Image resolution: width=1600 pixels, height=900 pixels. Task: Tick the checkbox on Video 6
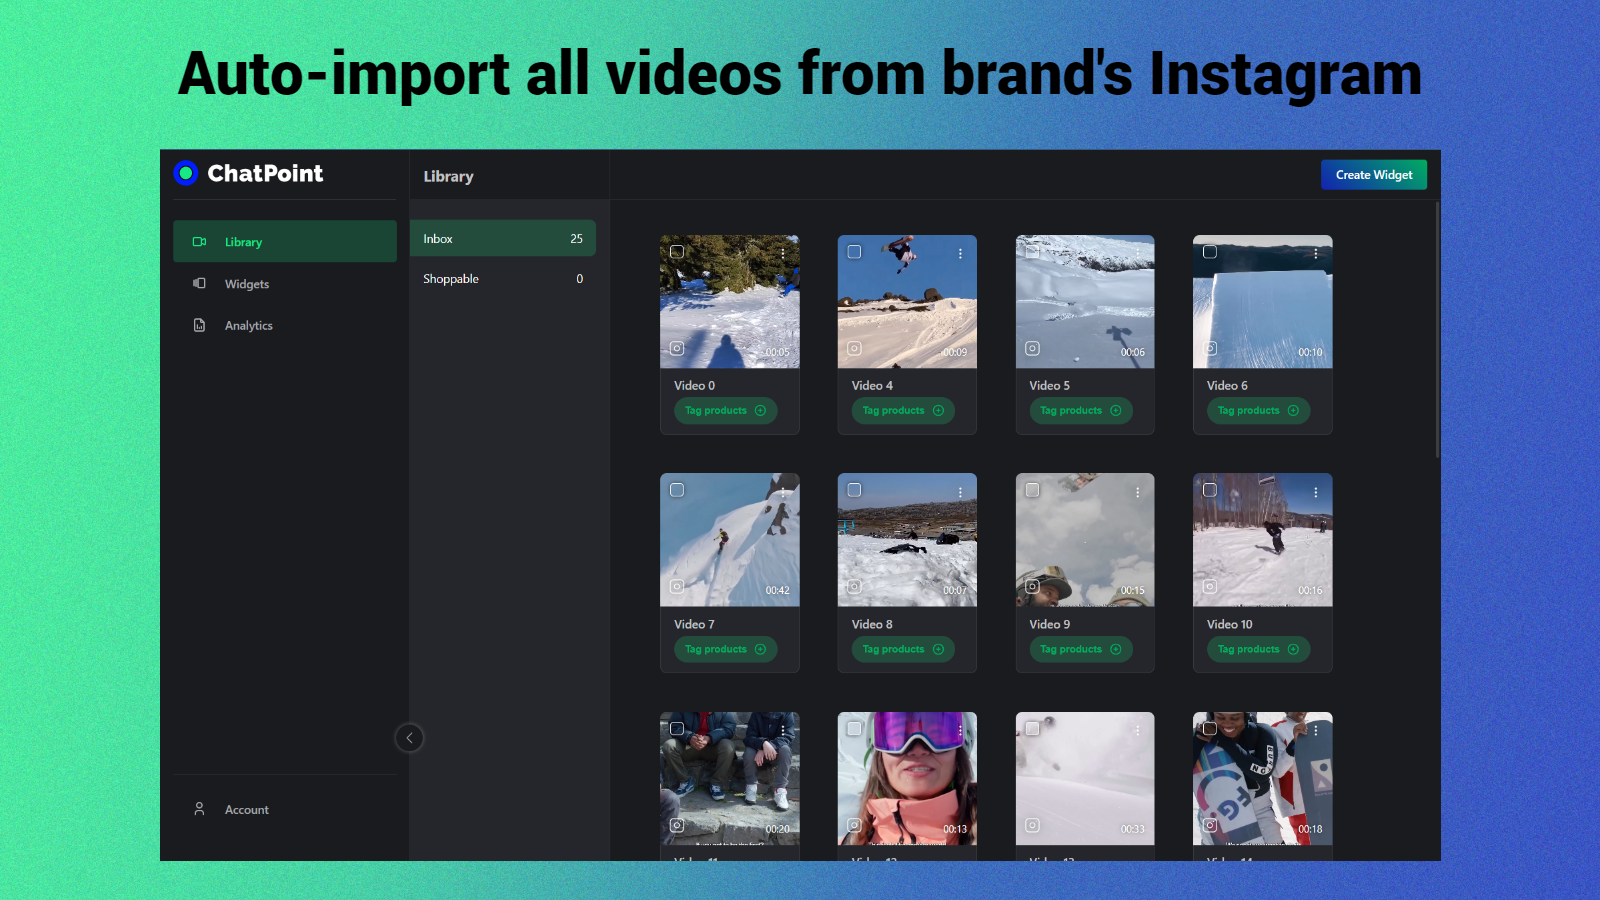[1210, 253]
